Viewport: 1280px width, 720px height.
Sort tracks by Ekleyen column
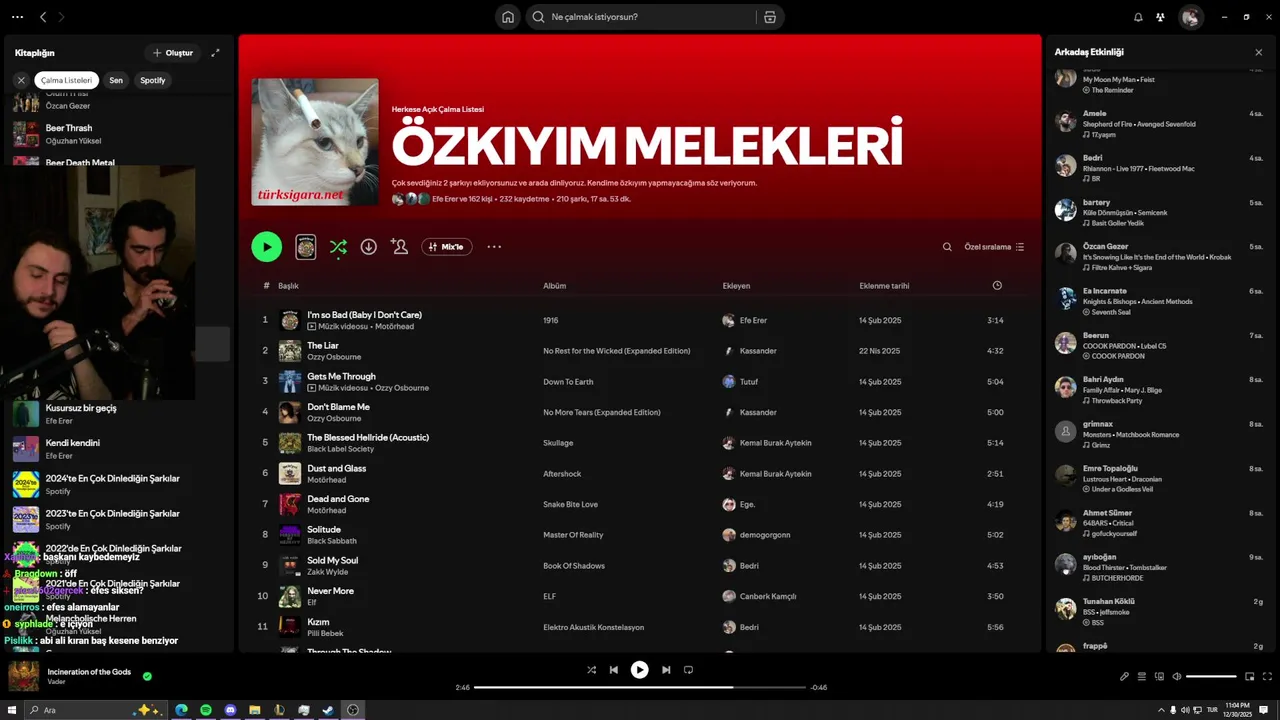click(x=737, y=286)
